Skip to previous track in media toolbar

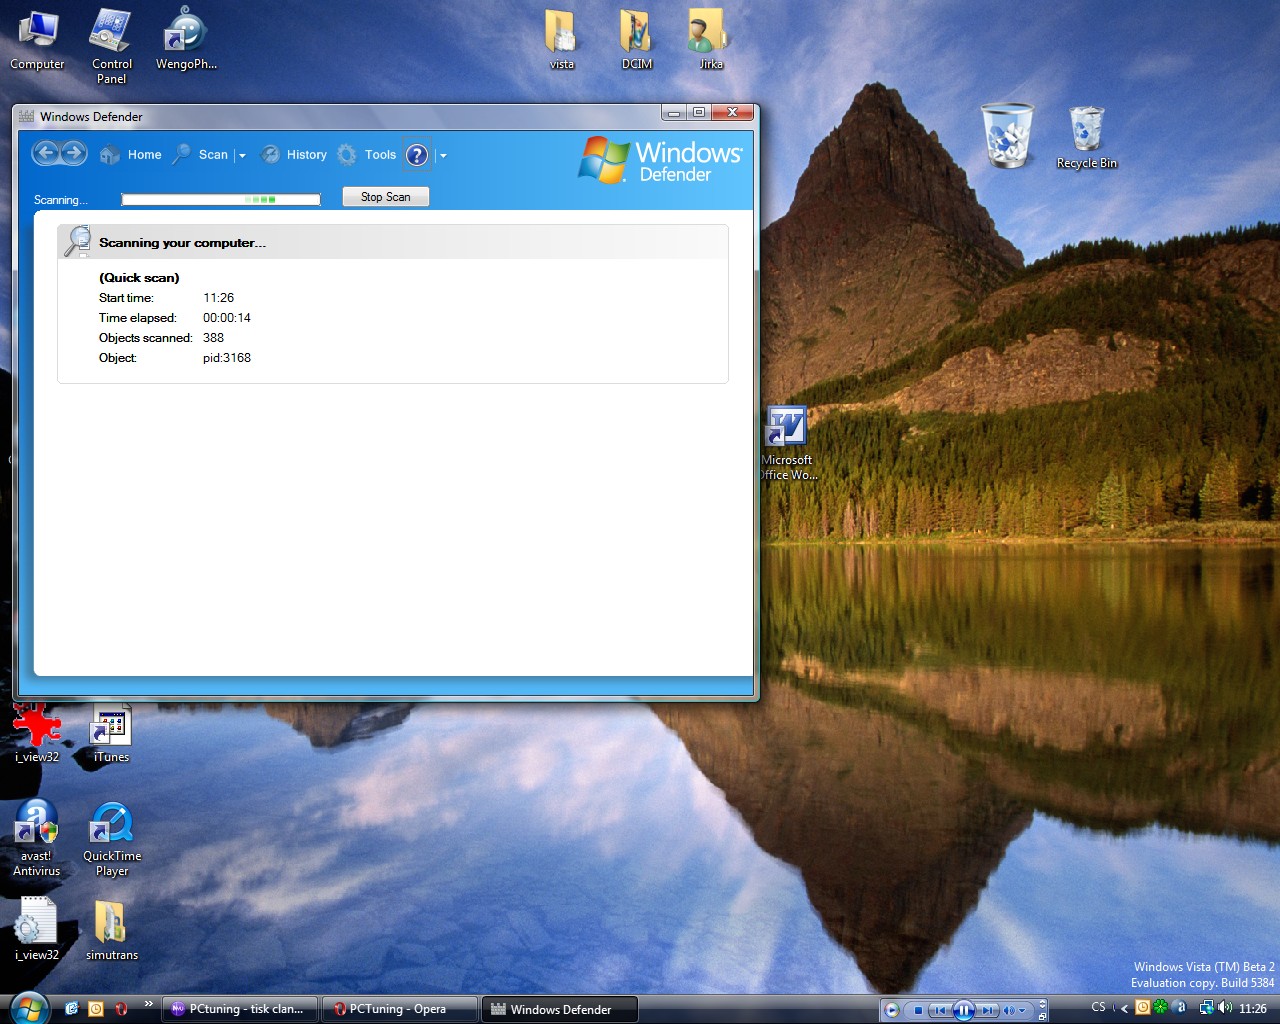coord(940,1010)
